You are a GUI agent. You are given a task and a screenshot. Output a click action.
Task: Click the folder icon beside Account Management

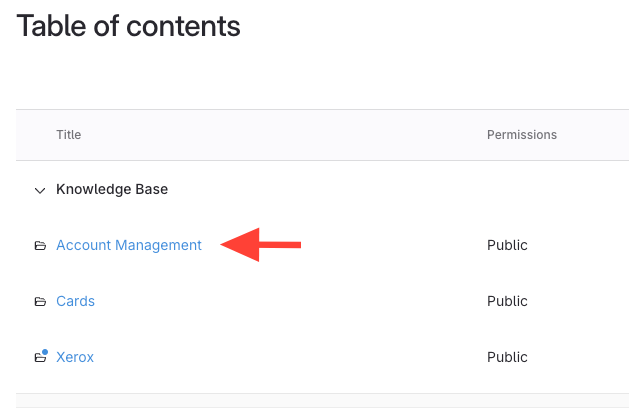point(40,245)
